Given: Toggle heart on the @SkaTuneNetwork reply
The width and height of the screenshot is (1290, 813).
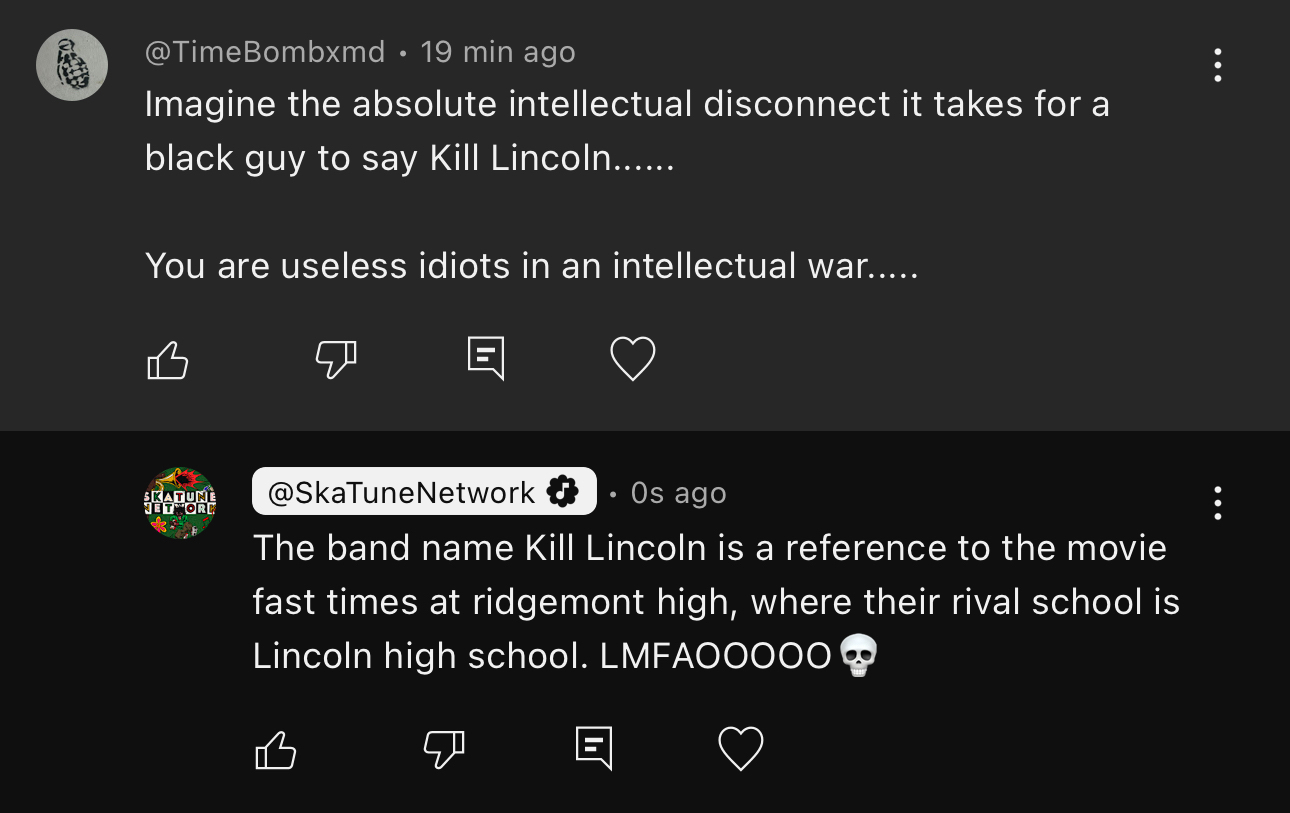Looking at the screenshot, I should [x=741, y=748].
